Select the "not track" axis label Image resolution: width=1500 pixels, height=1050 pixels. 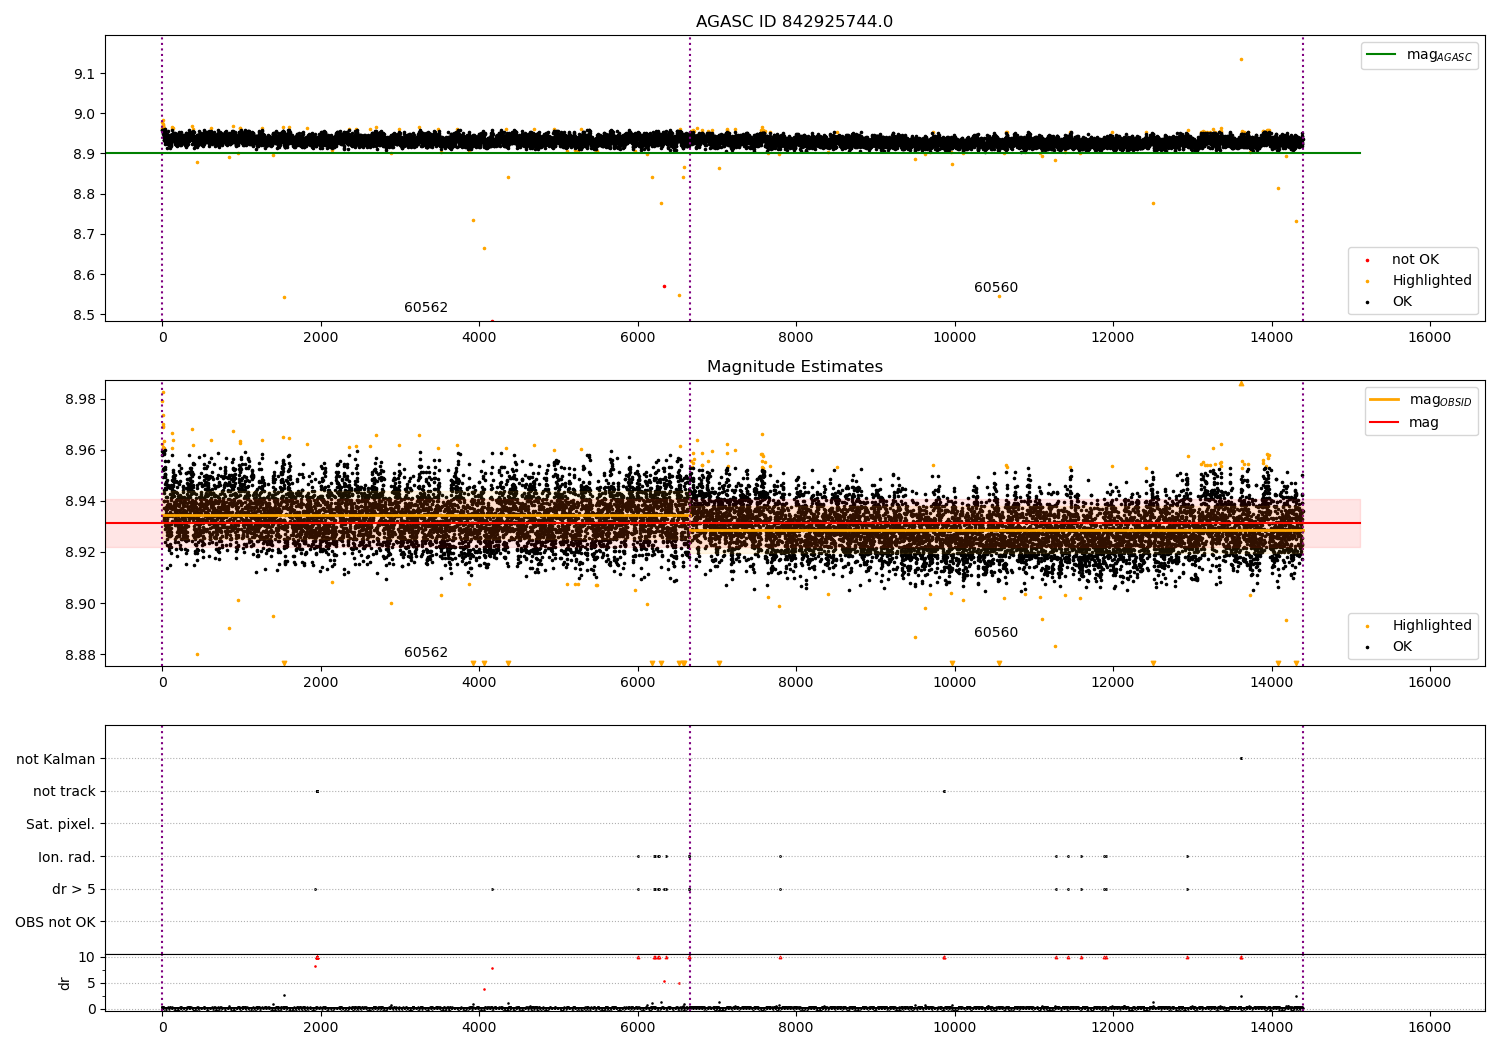click(64, 792)
